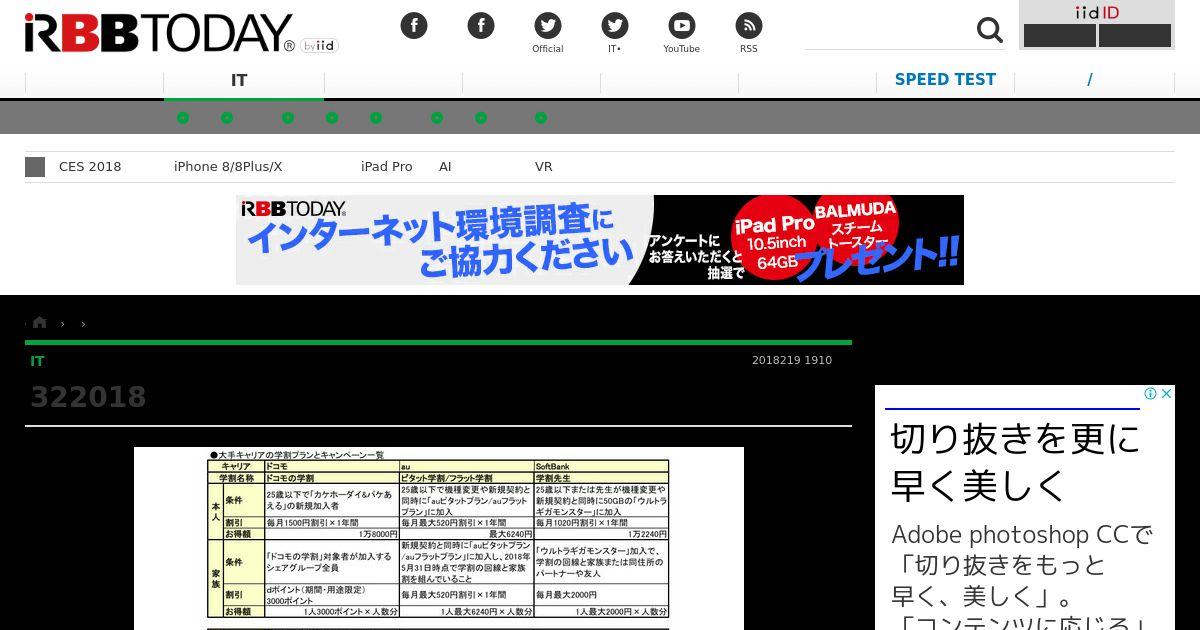Open the SPEED TEST tab
Screen dimensions: 1200x630
point(945,79)
